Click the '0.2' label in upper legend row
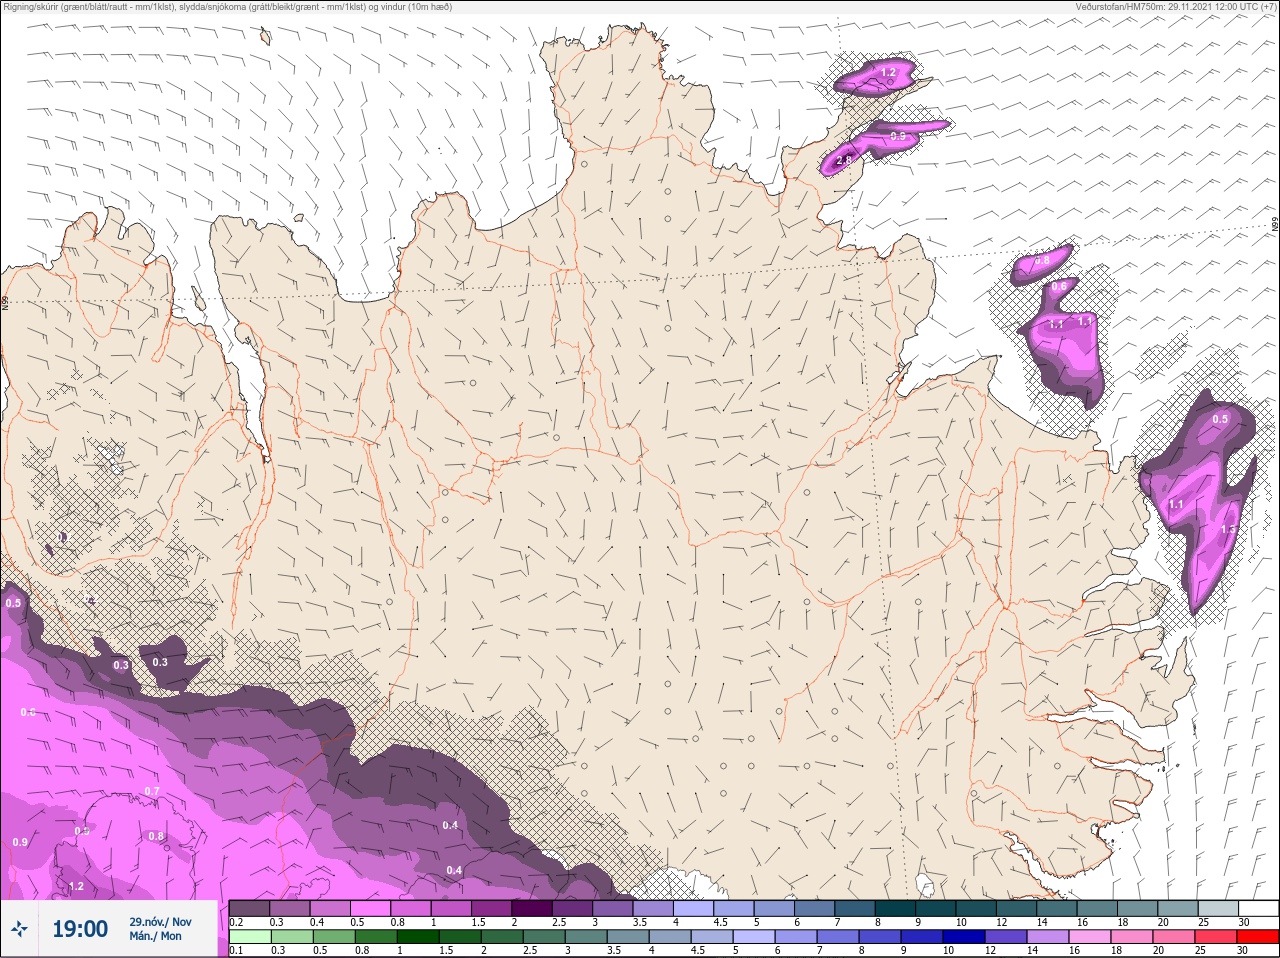The image size is (1280, 958). tap(236, 922)
